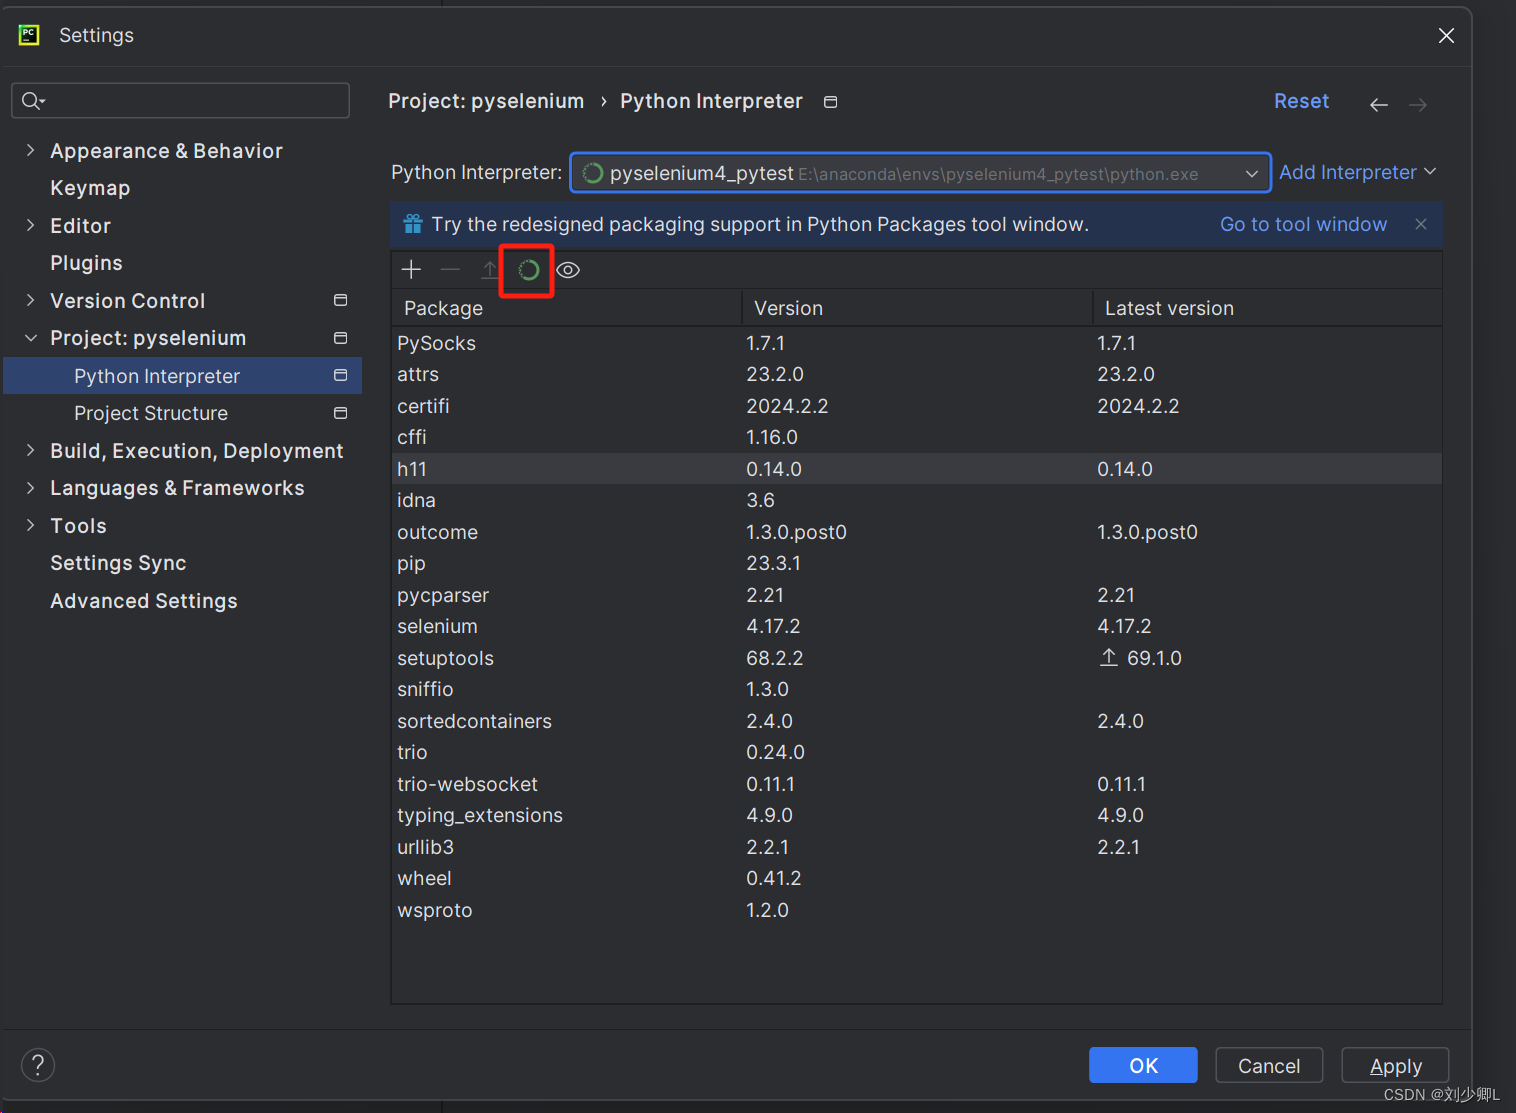Expand the Editor section
This screenshot has width=1516, height=1113.
coord(30,225)
